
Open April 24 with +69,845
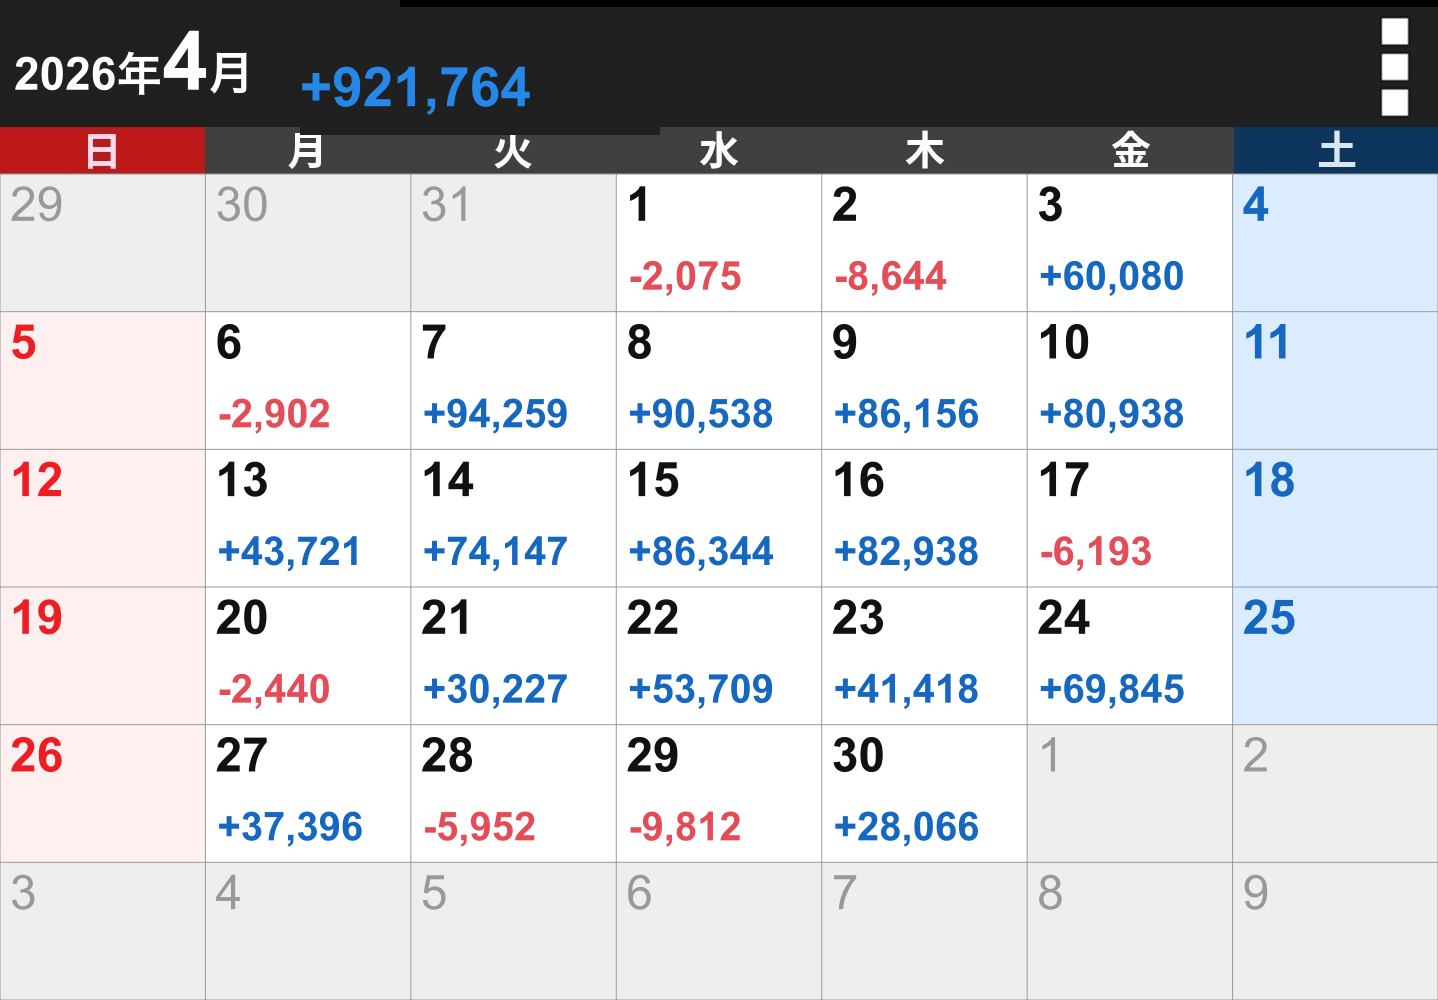coord(1130,656)
